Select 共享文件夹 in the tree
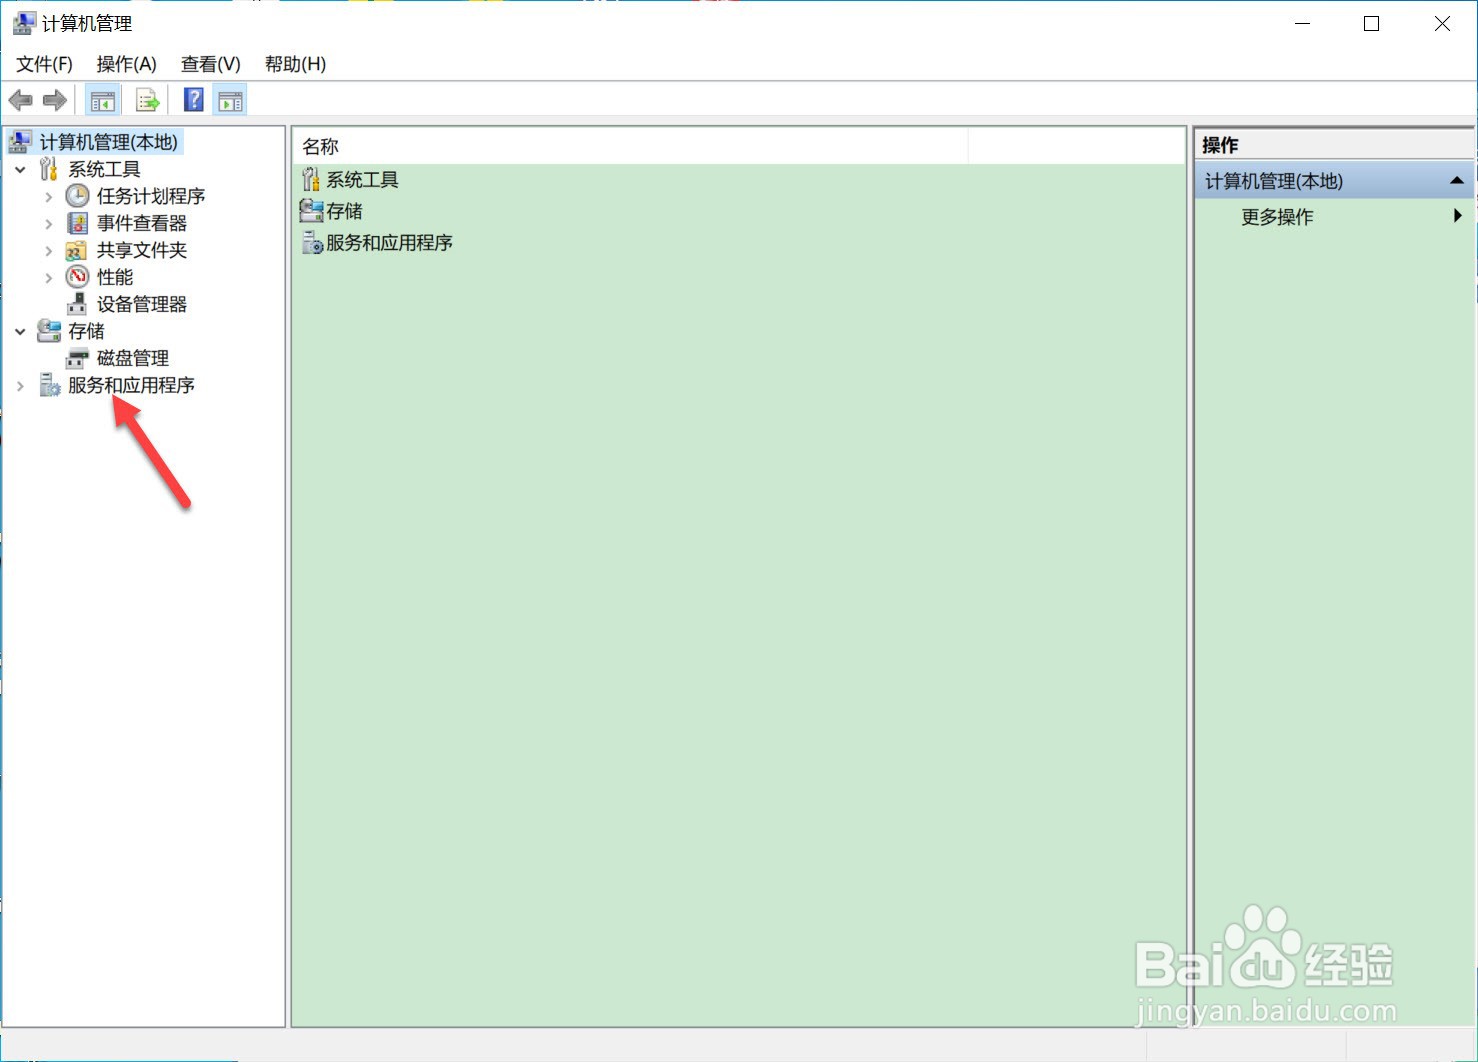1478x1062 pixels. pyautogui.click(x=142, y=250)
